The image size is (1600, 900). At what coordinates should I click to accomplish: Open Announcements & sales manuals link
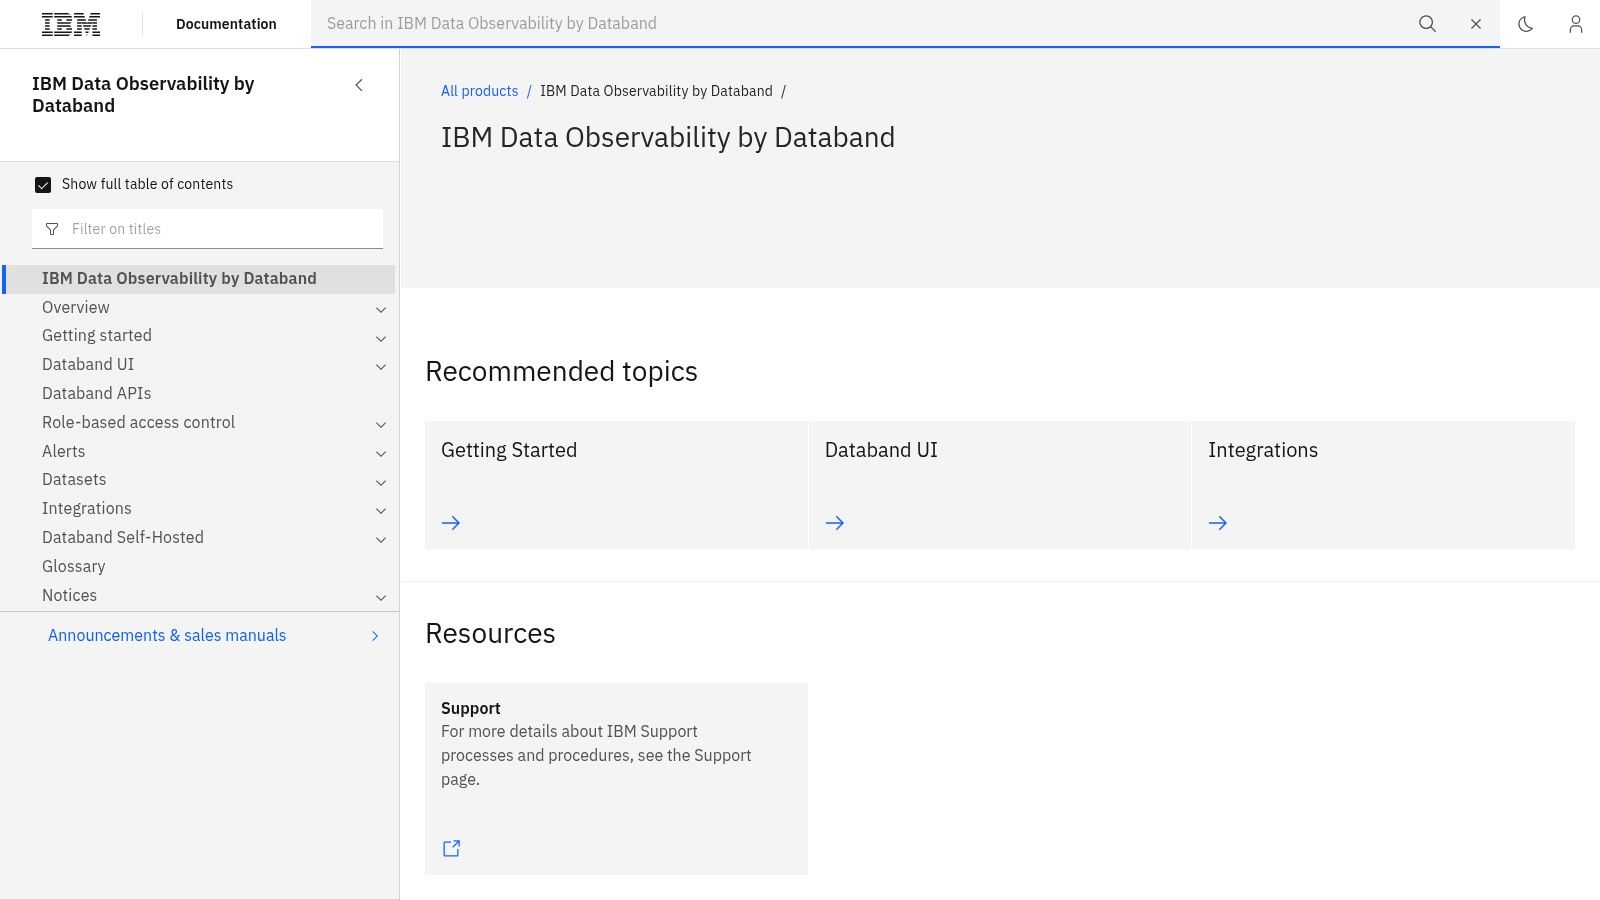point(167,635)
